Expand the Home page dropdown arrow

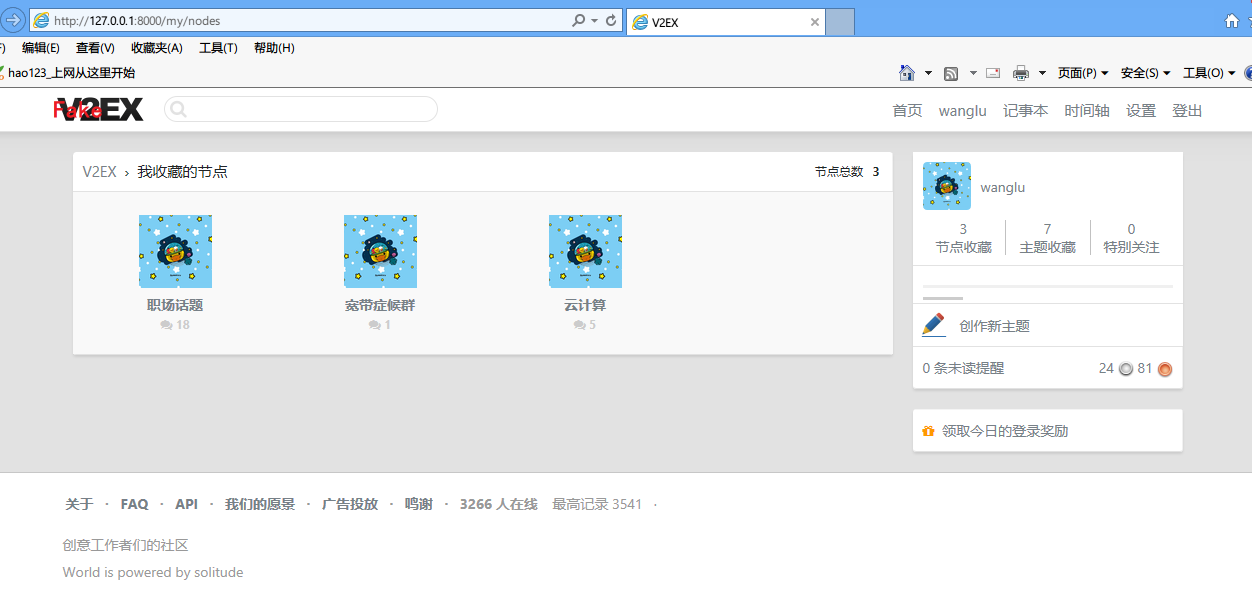coord(928,73)
